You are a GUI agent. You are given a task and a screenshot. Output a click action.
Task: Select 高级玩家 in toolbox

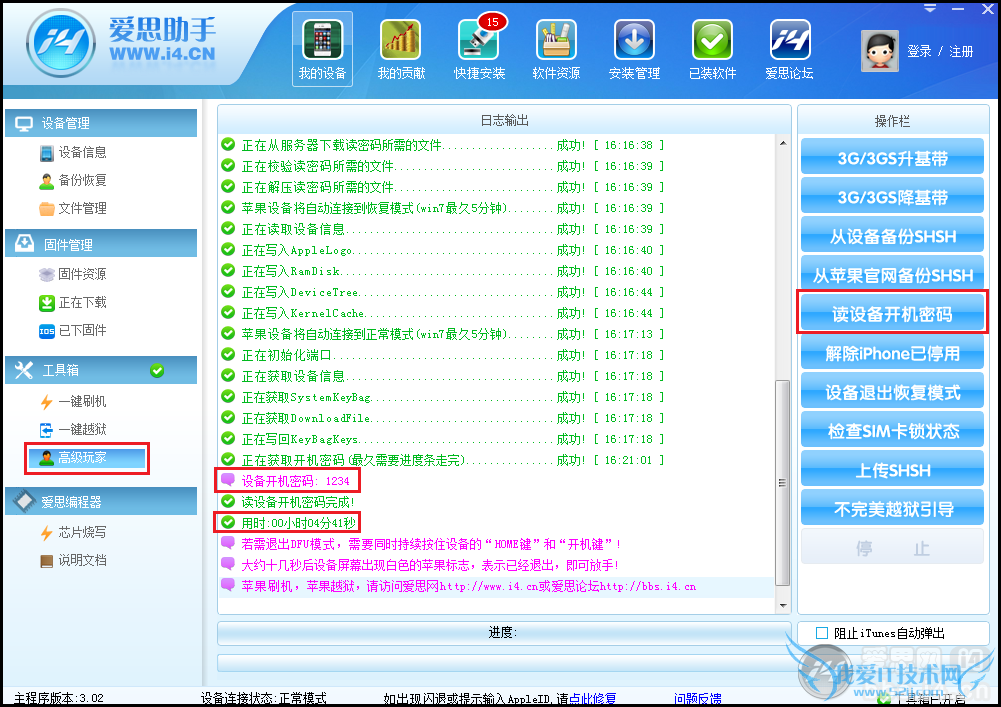(x=87, y=458)
